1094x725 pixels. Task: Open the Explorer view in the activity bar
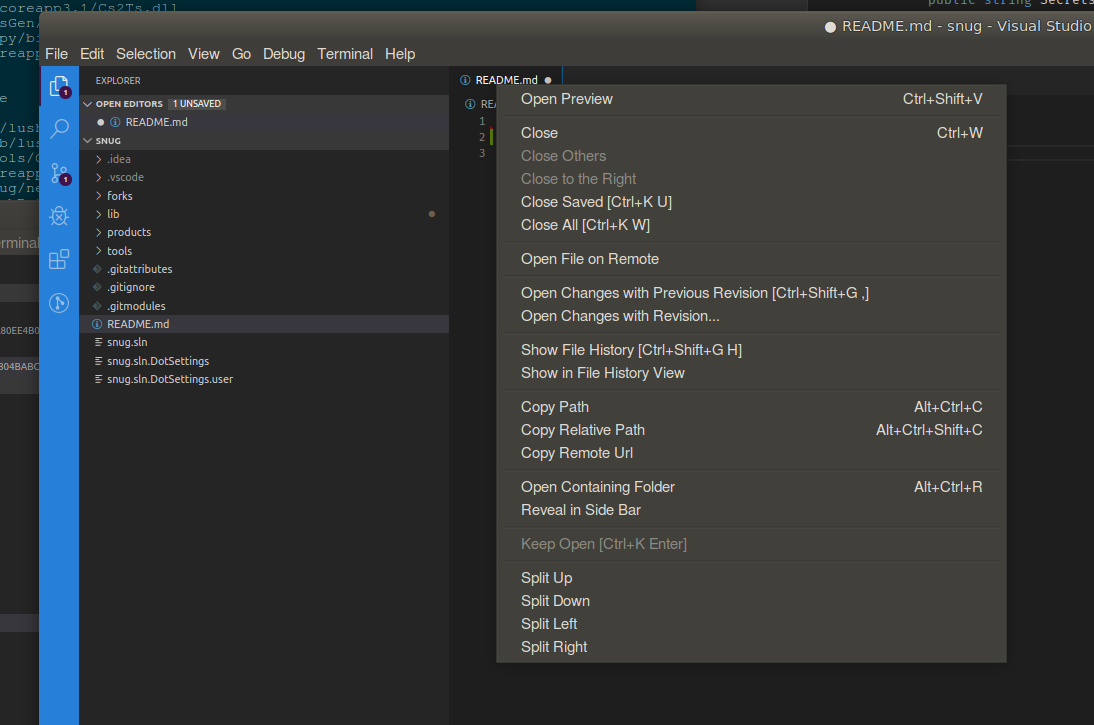(59, 87)
